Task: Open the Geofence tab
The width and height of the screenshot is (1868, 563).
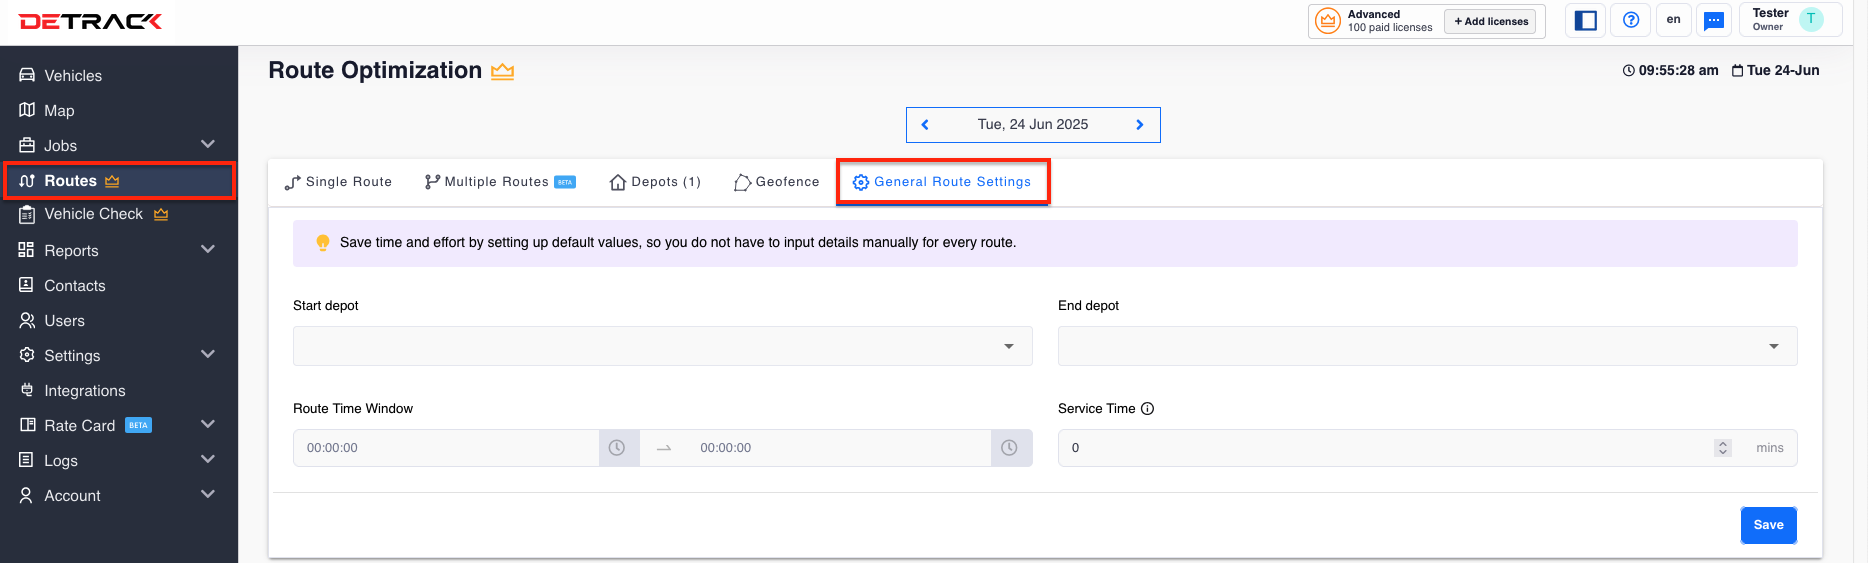Action: (x=776, y=182)
